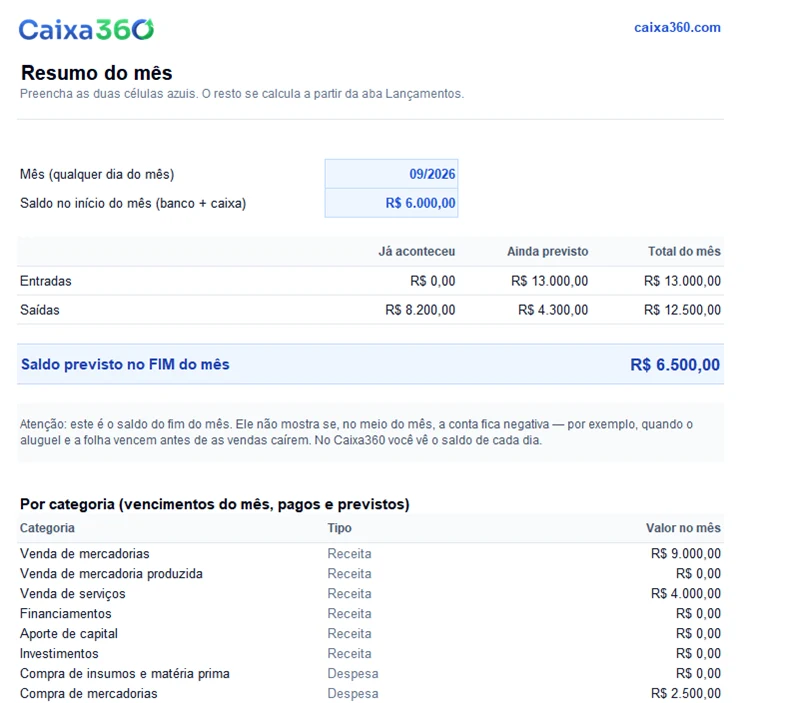Click the 'Já aconteceu' column header
The image size is (788, 703).
coord(417,251)
